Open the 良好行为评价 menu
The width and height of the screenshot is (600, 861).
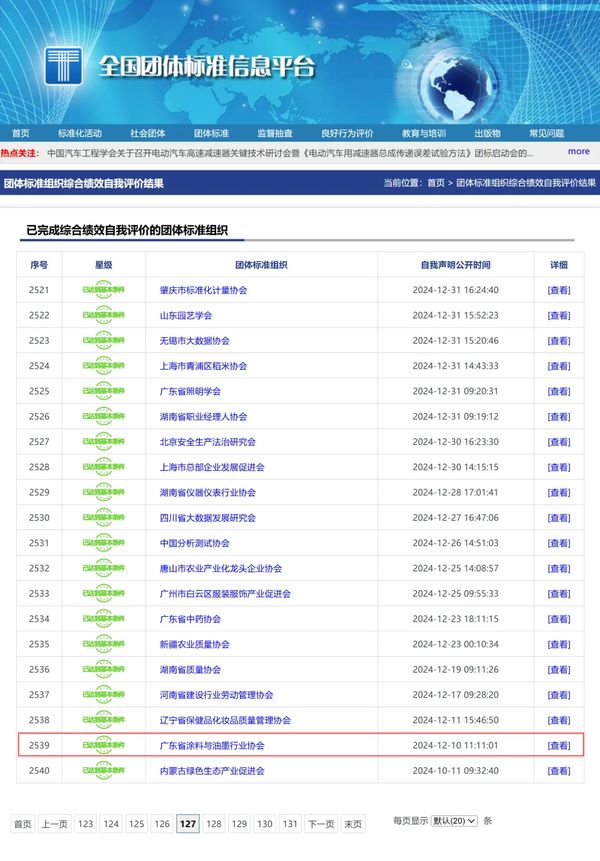(x=347, y=133)
